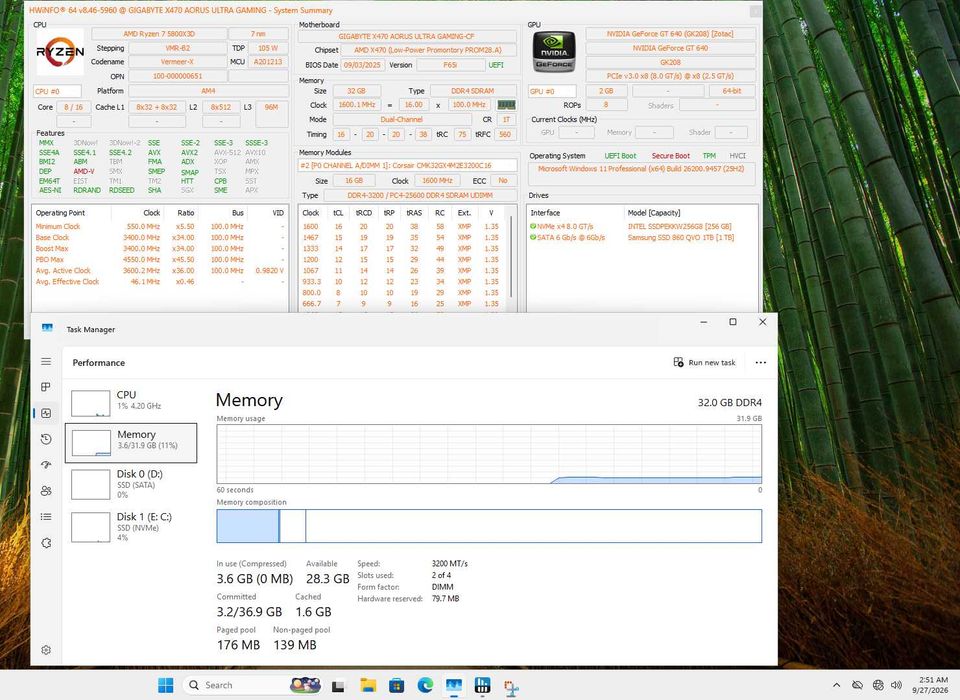The image size is (960, 700).
Task: Click the NVIDIA GeForce logo in HWiNFO
Action: (x=554, y=53)
